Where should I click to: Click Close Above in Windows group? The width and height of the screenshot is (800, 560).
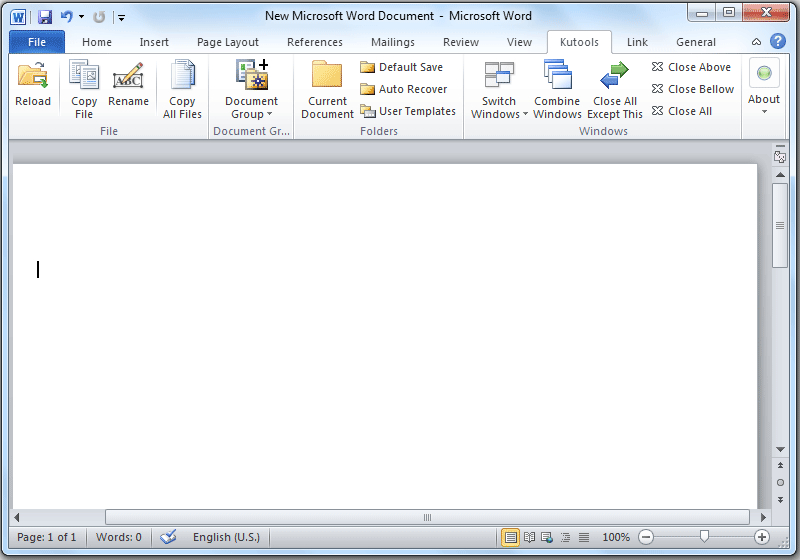coord(691,67)
